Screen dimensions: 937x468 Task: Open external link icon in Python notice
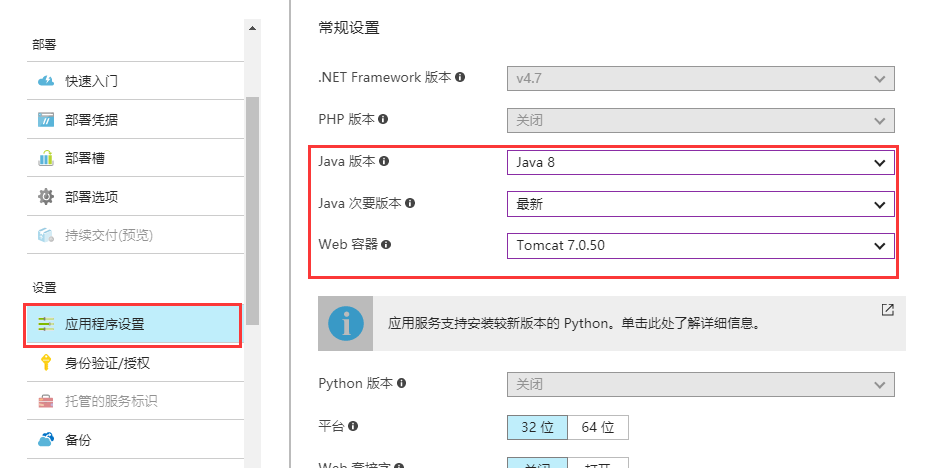point(887,310)
